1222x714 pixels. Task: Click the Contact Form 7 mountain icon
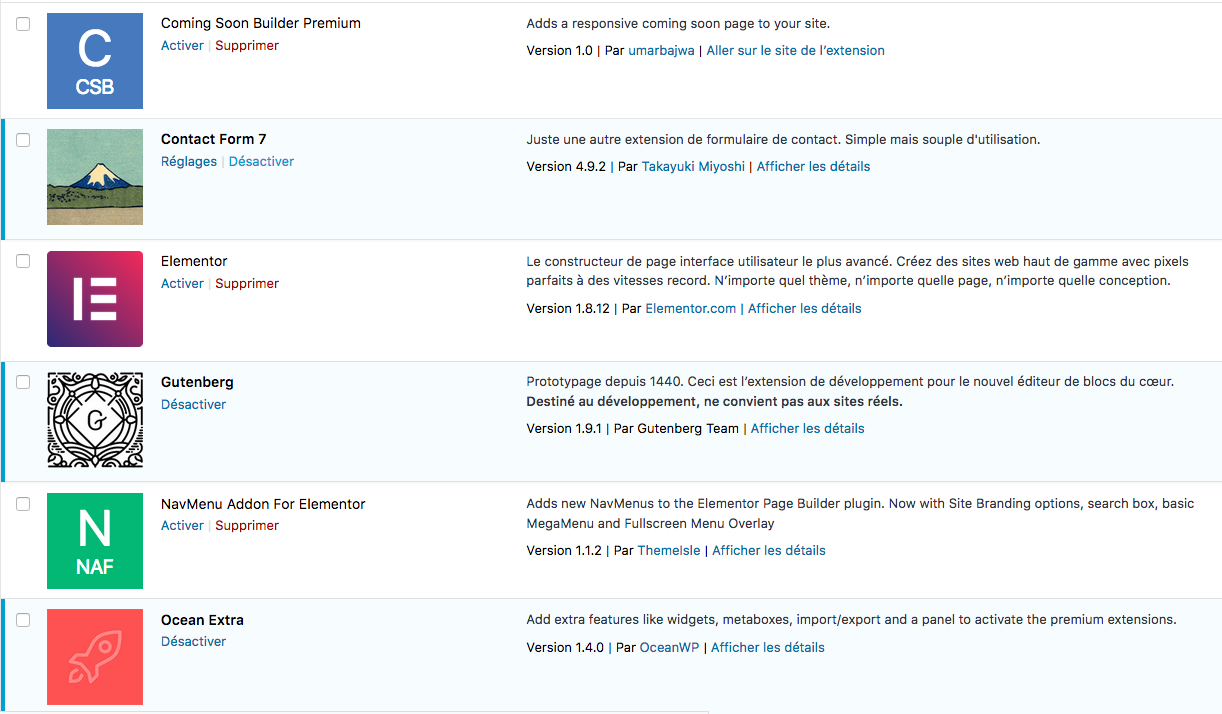click(x=95, y=177)
